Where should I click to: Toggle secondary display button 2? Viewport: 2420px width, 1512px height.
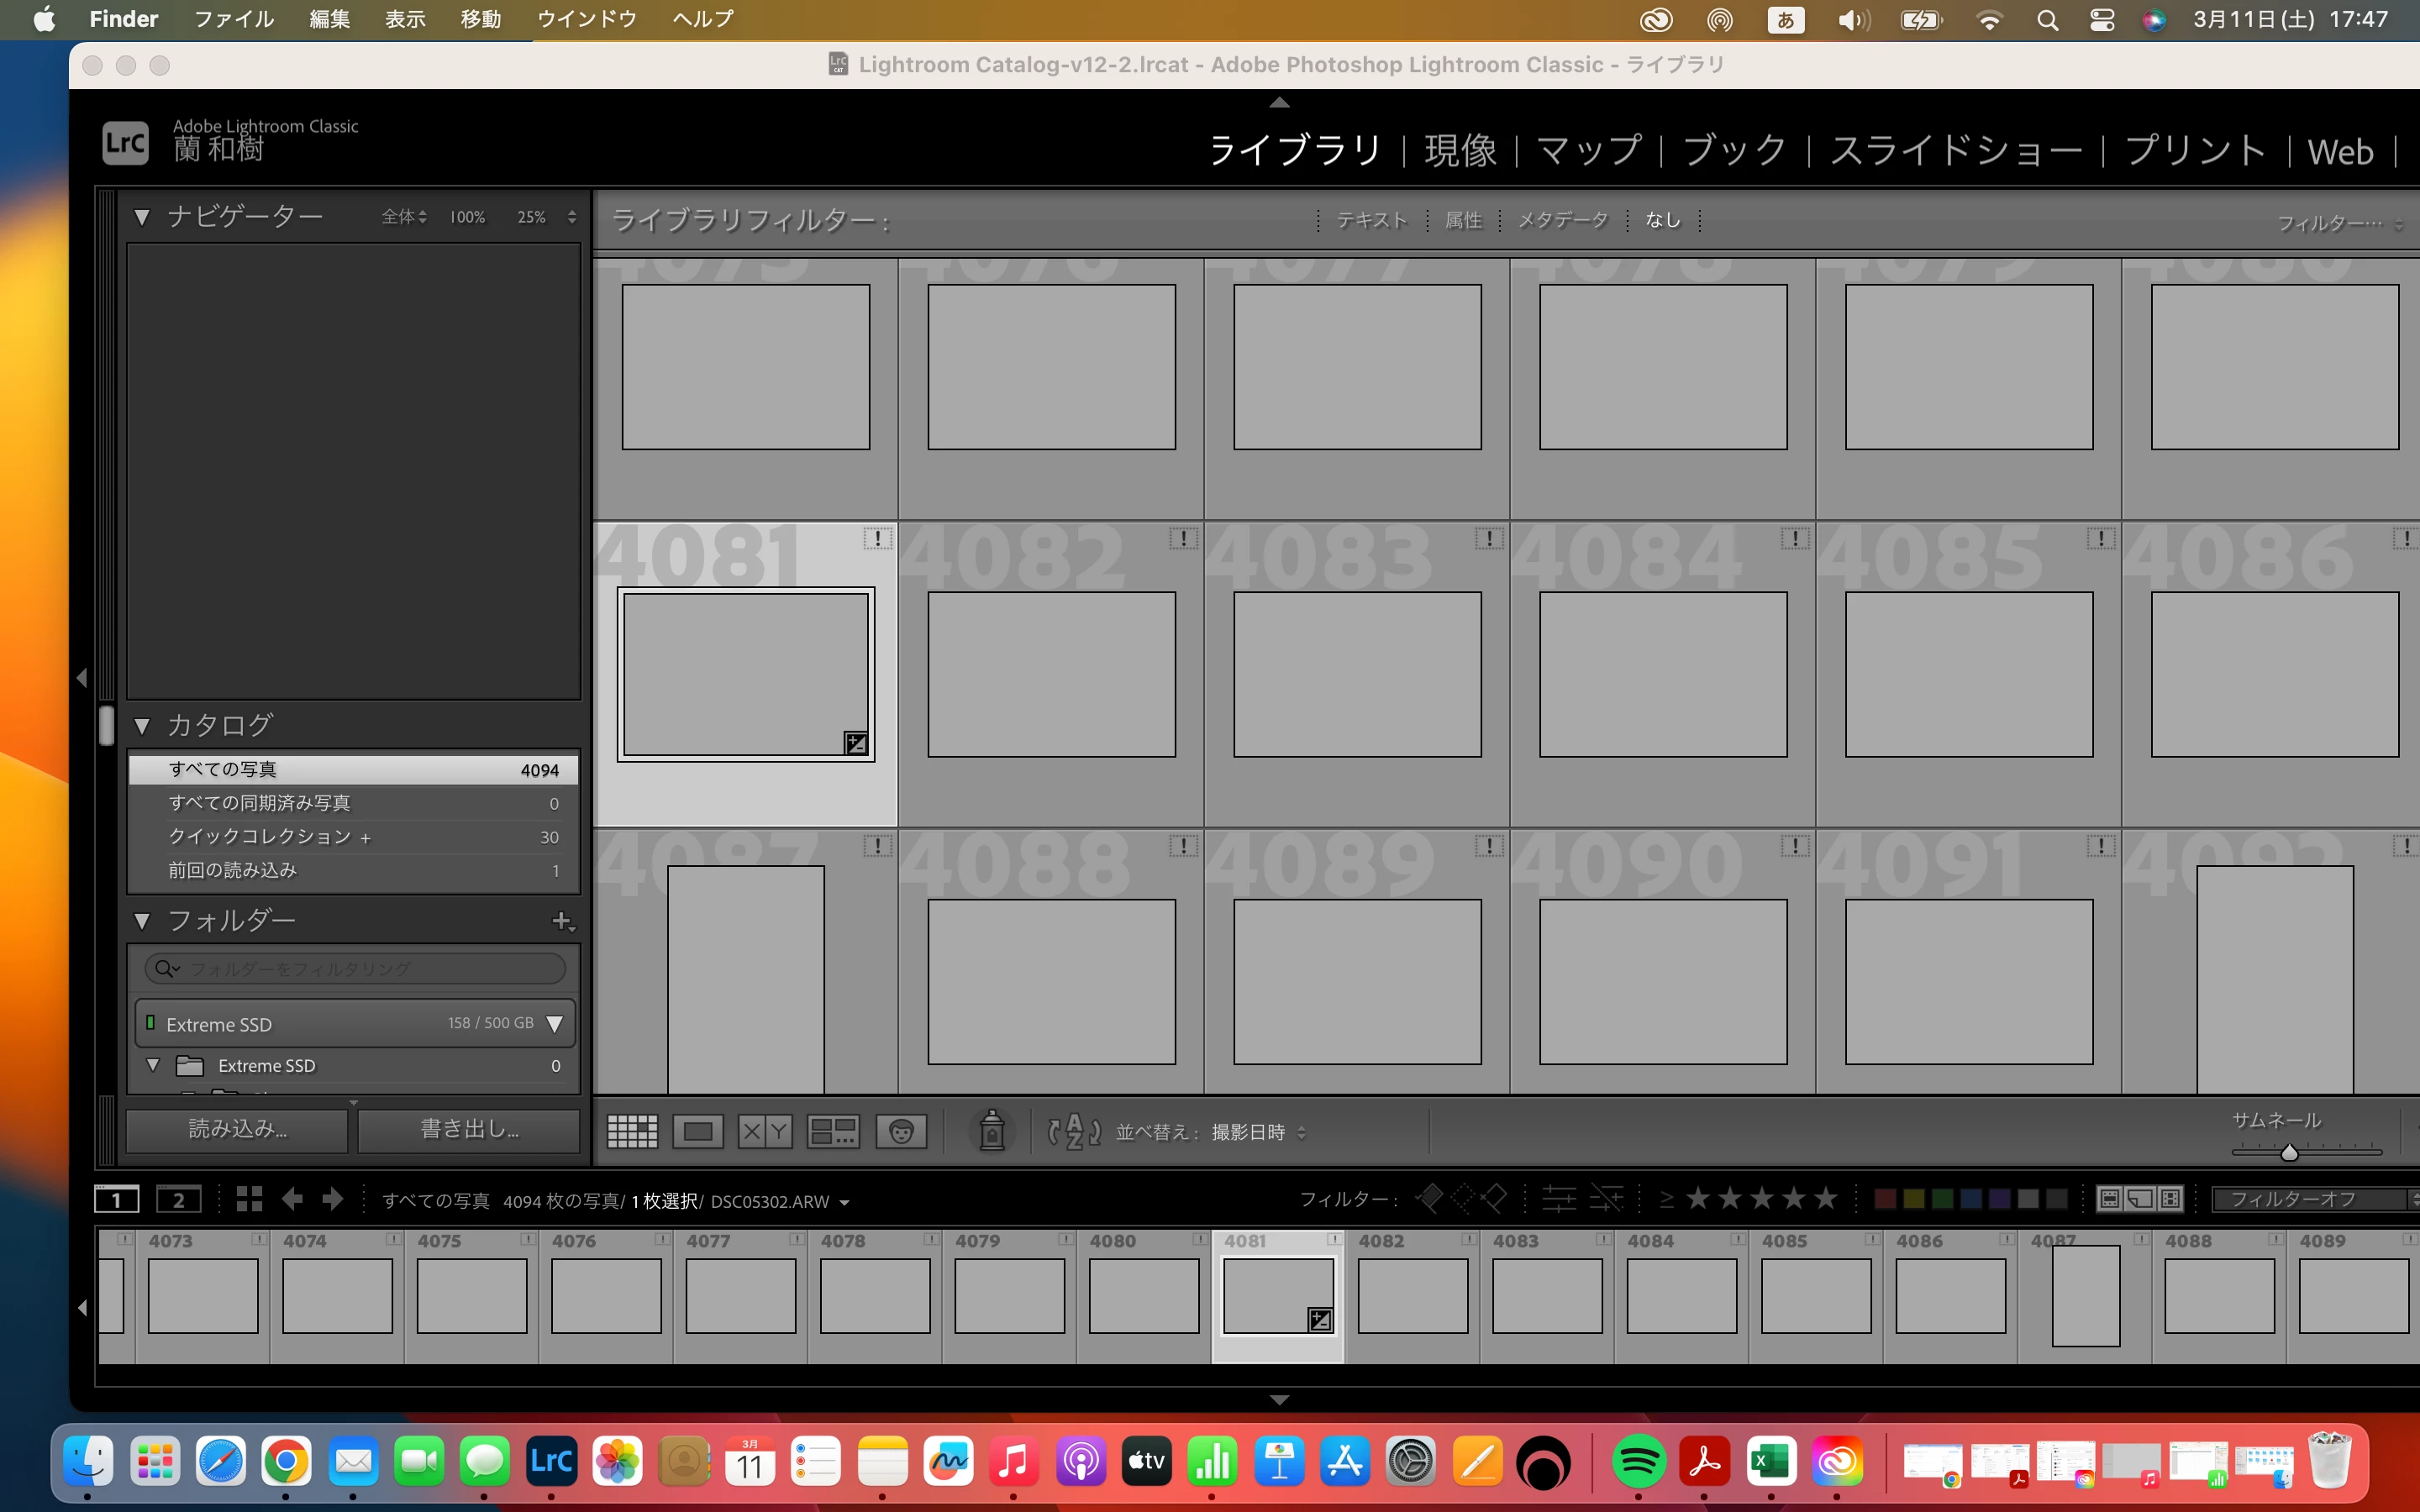point(179,1200)
